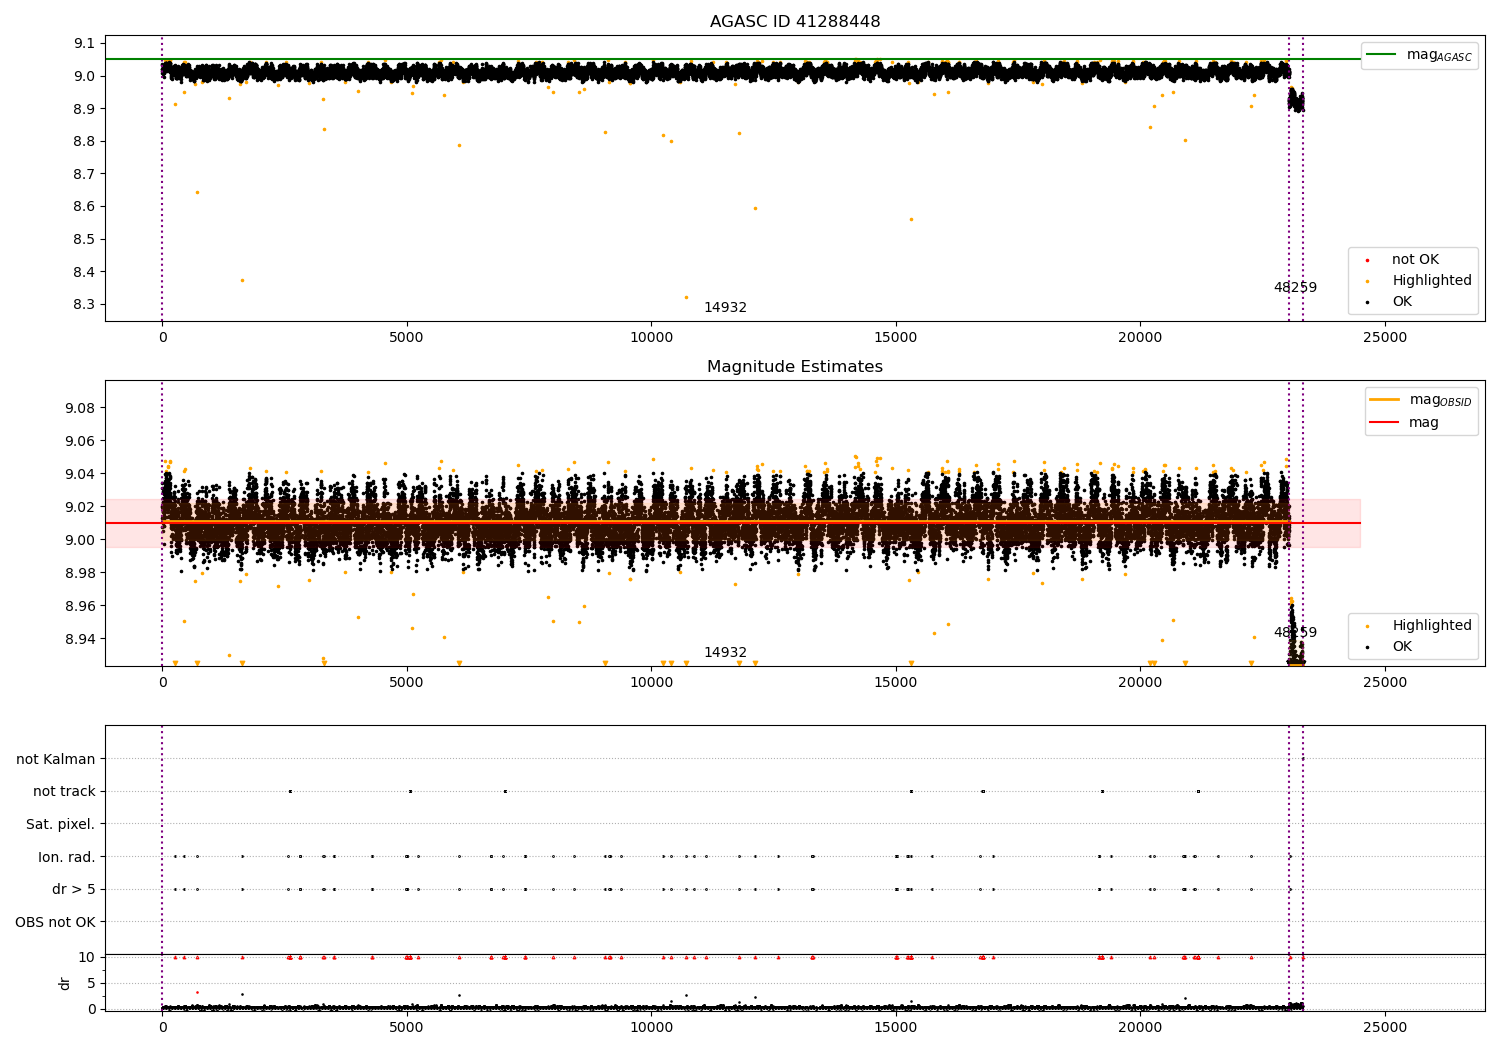The width and height of the screenshot is (1500, 1050).
Task: Click the 'Highlighted' legend entry in top plot
Action: pos(1431,281)
